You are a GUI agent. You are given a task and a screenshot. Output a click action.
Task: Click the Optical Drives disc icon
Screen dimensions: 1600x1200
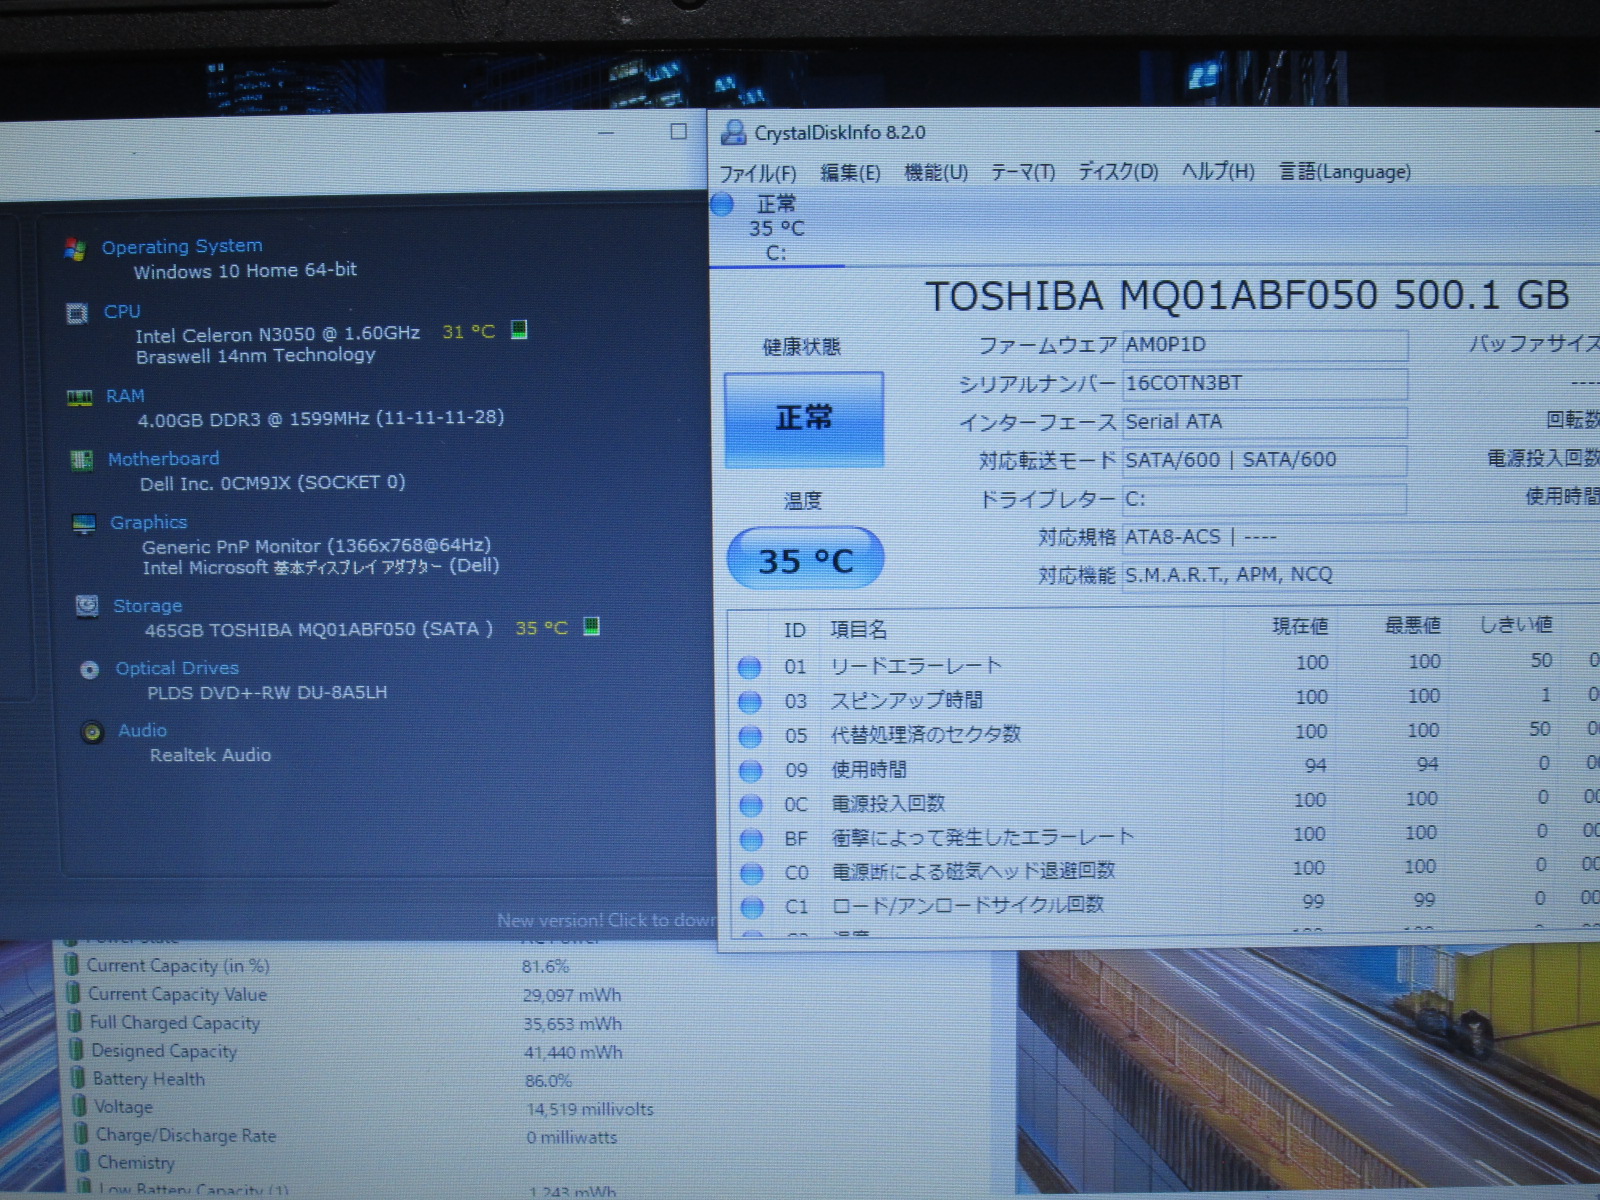(x=90, y=669)
